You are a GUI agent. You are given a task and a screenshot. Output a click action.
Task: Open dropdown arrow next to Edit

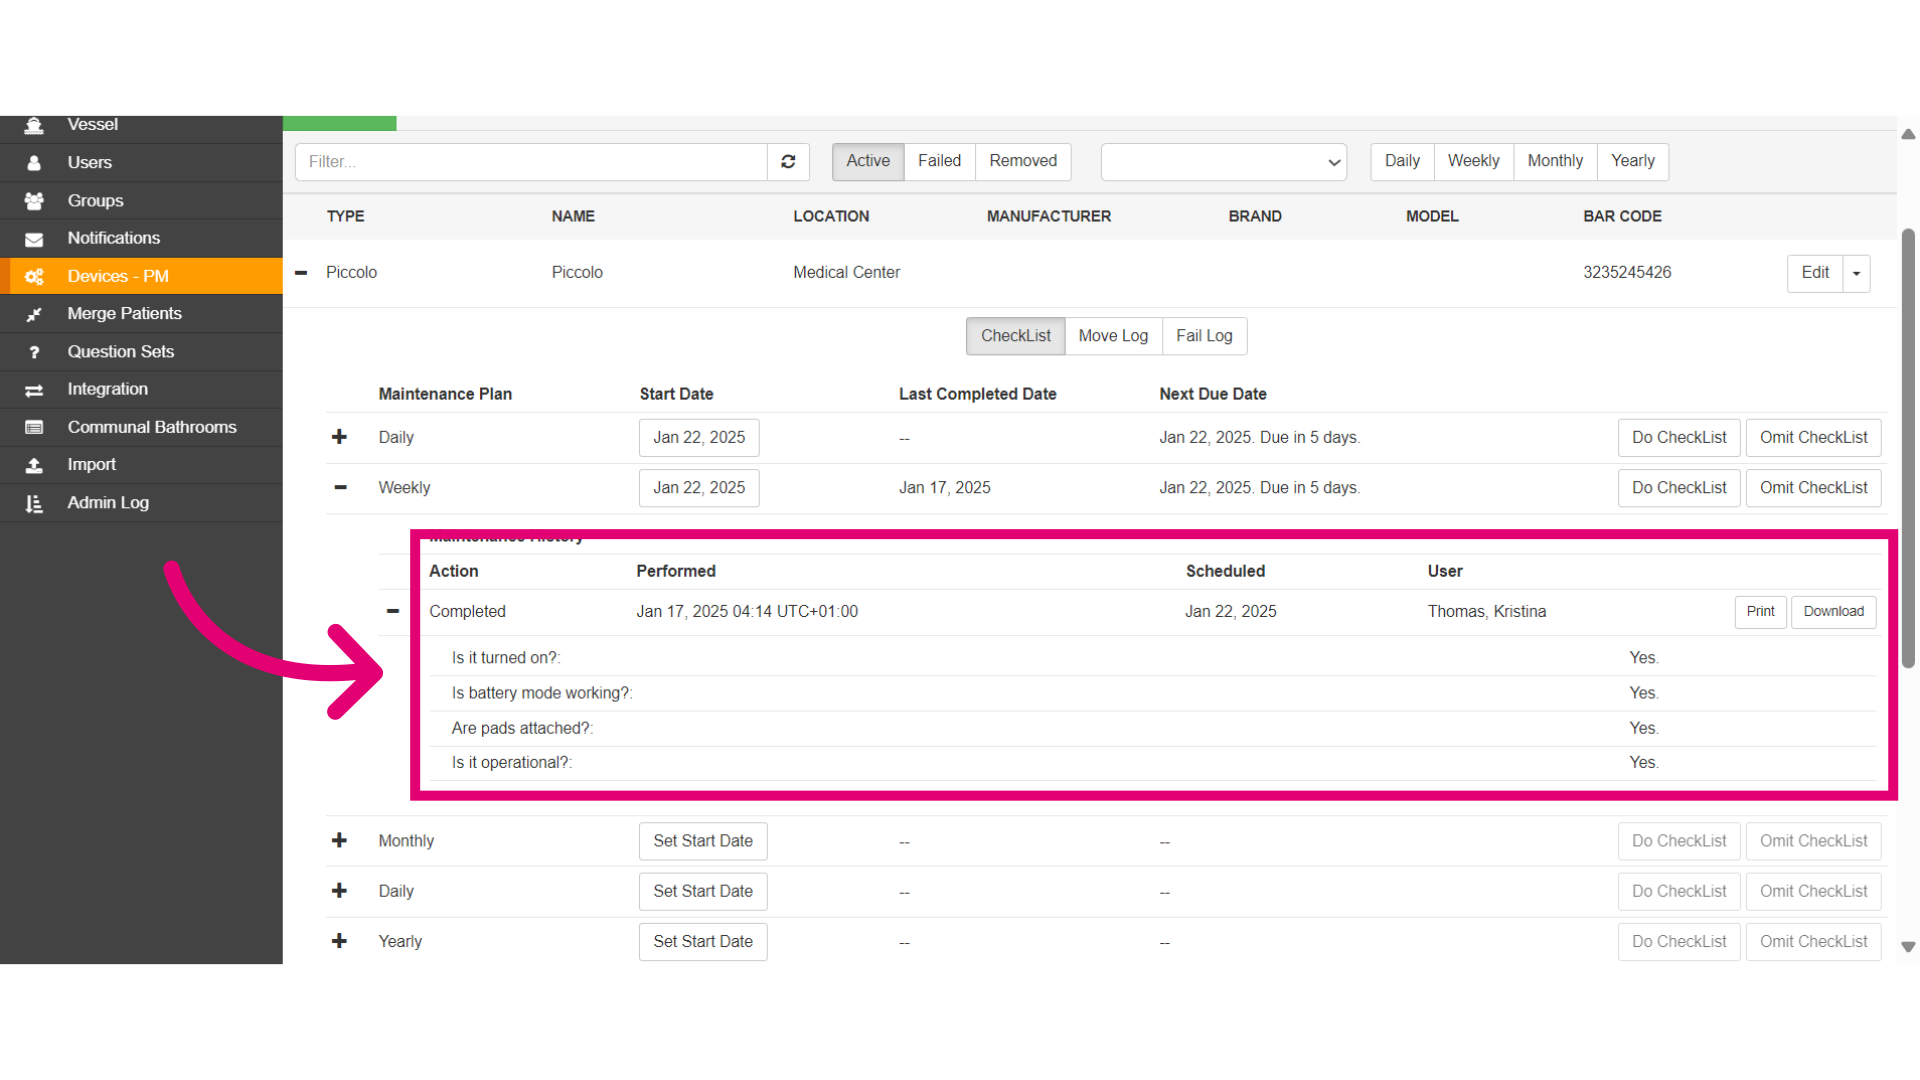(x=1856, y=273)
